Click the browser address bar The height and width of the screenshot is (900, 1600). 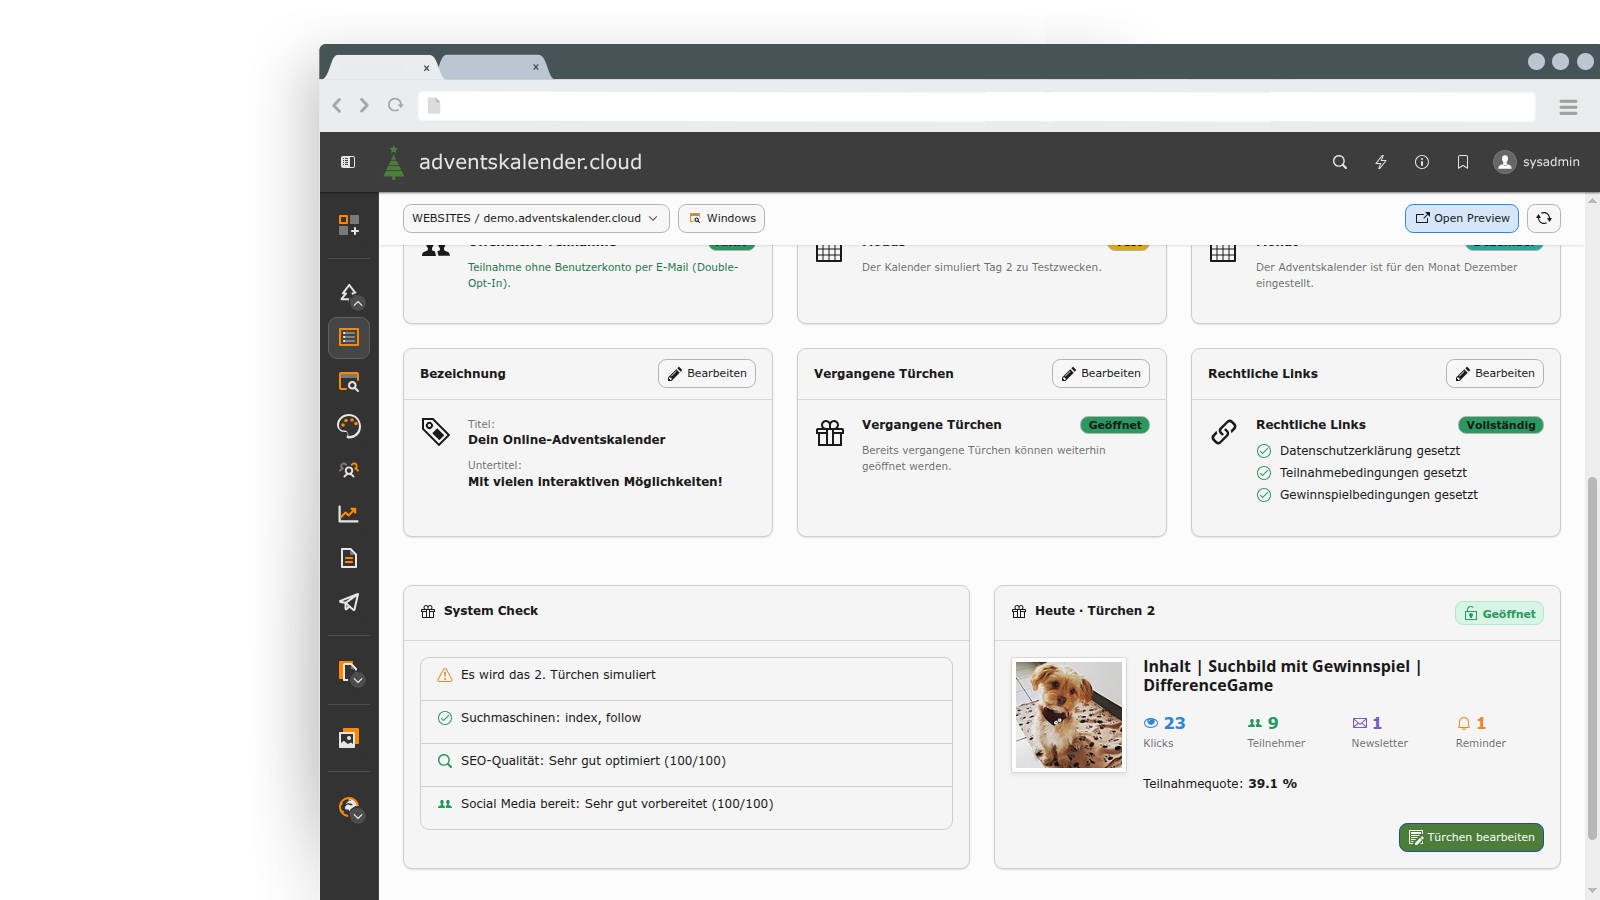(977, 106)
